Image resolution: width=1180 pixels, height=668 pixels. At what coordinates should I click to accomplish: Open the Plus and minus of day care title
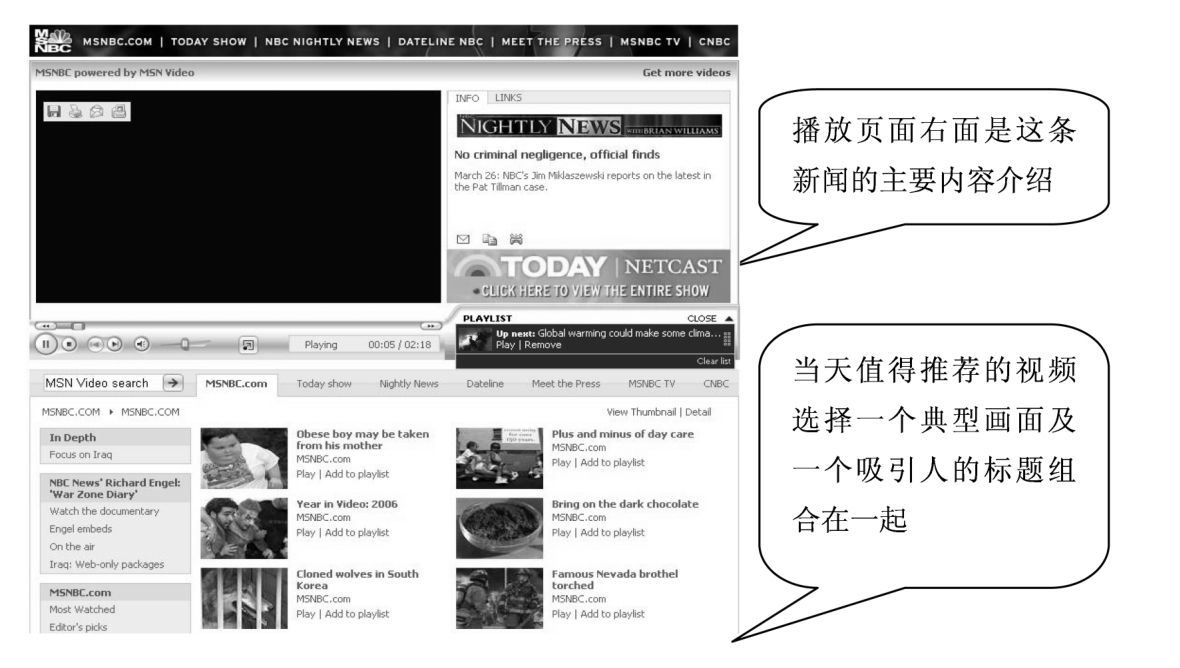point(622,434)
